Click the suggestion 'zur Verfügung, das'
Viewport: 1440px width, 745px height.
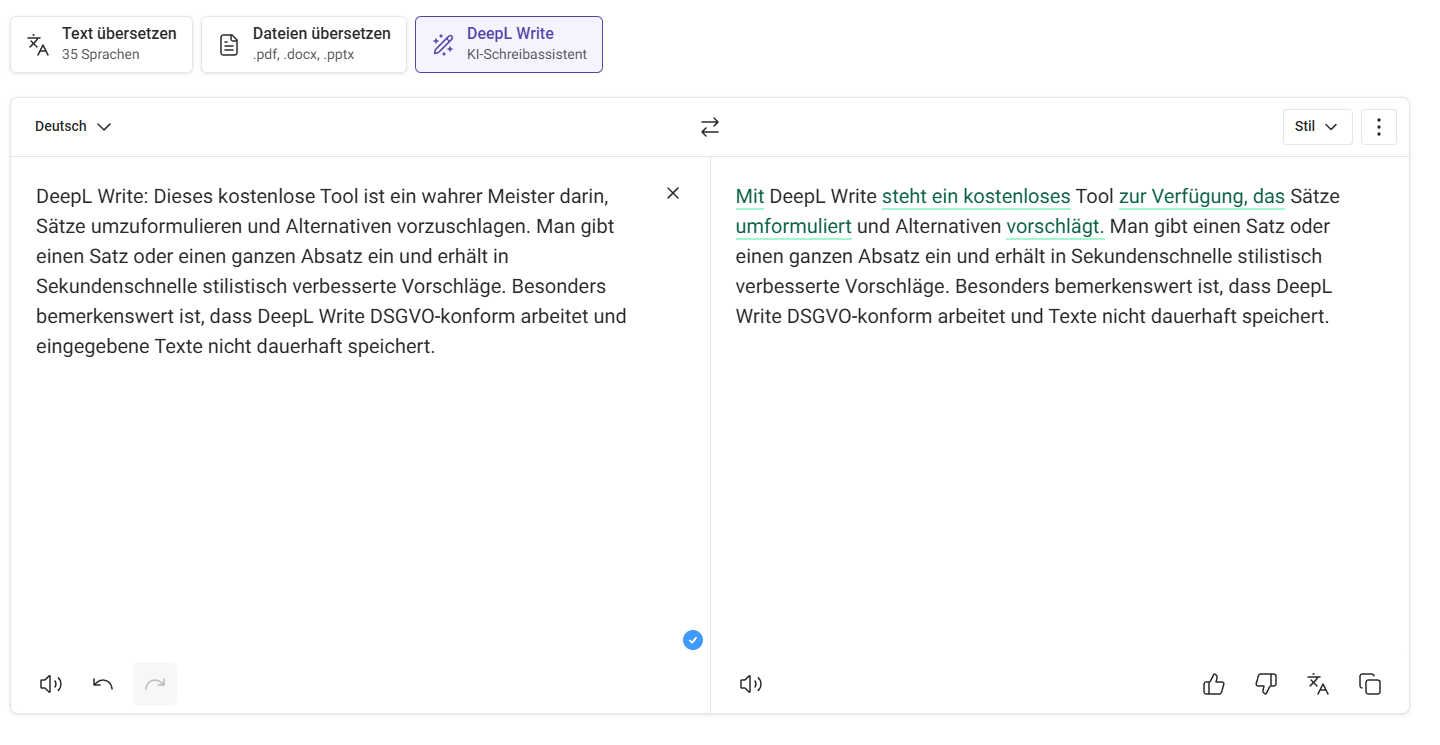coord(1202,196)
